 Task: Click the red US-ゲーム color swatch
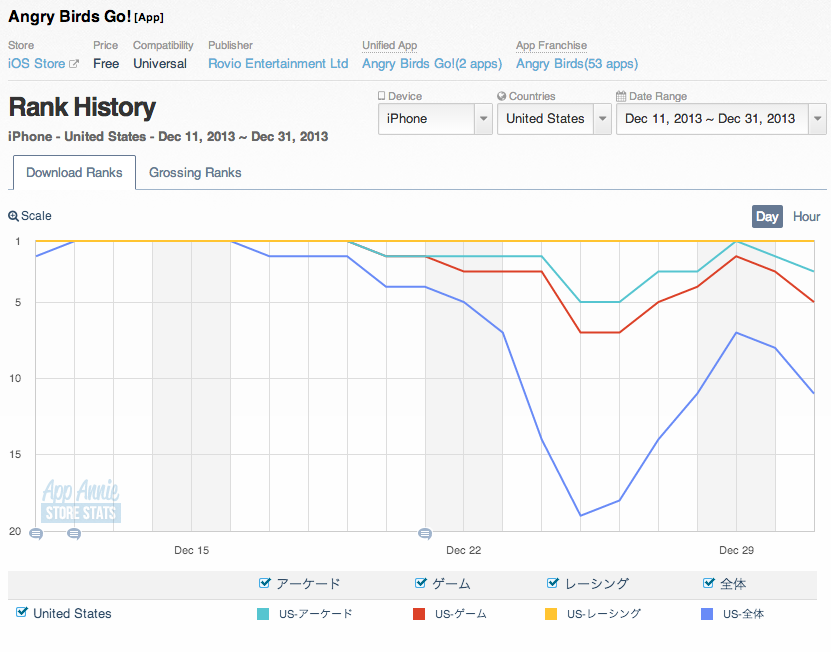tap(419, 614)
